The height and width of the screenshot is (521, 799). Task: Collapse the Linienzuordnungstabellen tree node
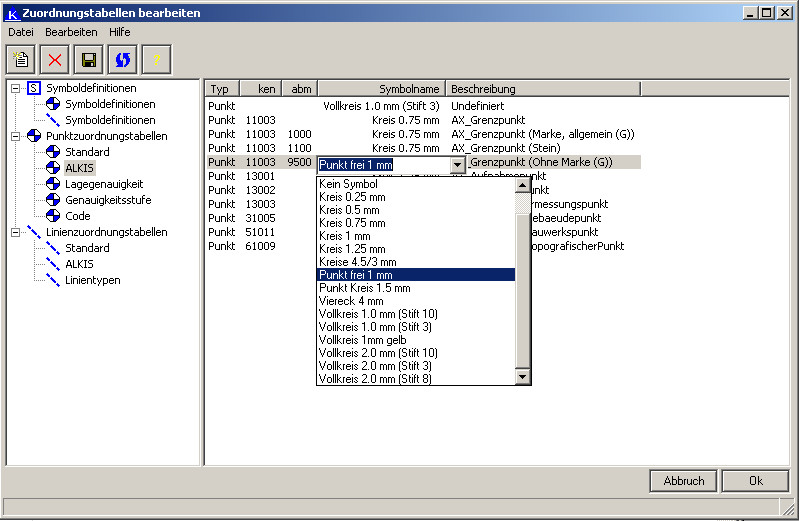click(x=15, y=232)
